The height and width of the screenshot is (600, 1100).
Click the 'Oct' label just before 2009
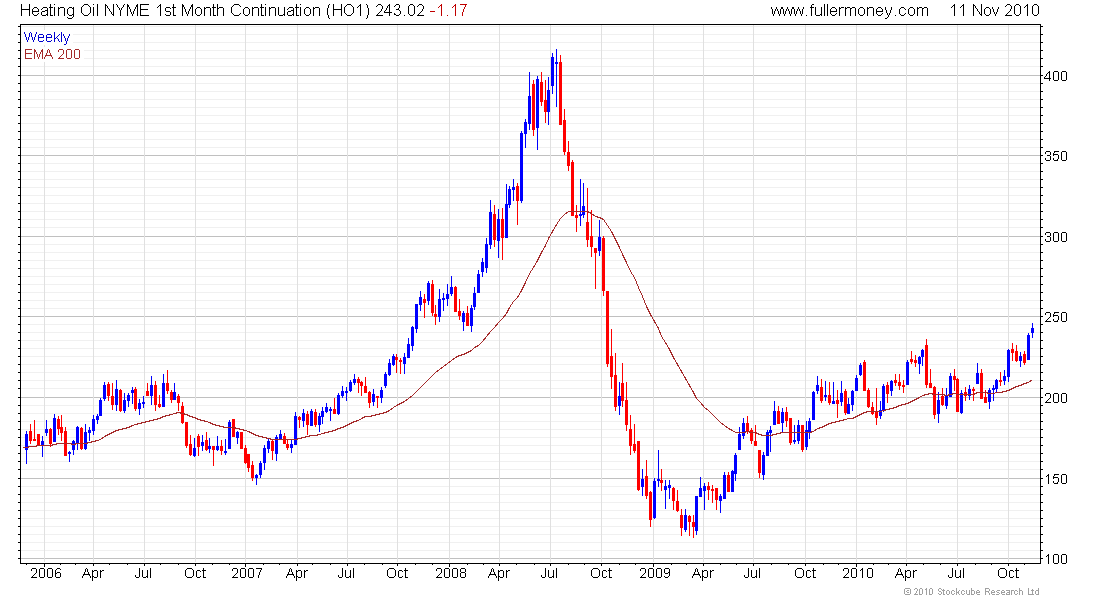point(601,573)
